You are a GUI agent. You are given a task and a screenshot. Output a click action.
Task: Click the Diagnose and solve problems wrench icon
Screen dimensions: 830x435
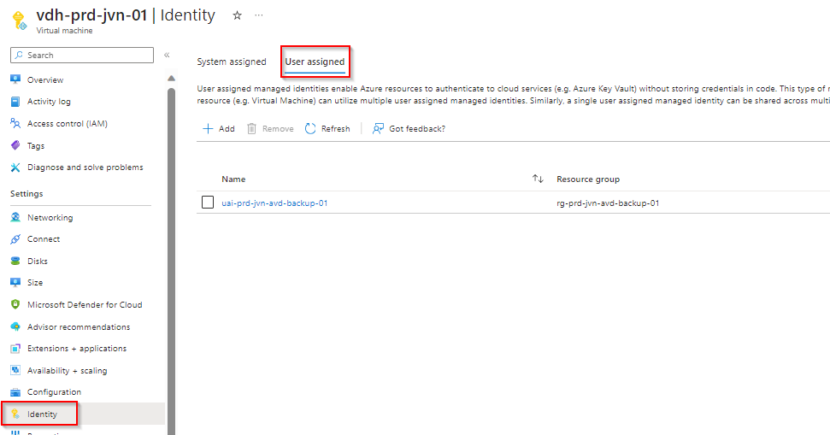[15, 167]
